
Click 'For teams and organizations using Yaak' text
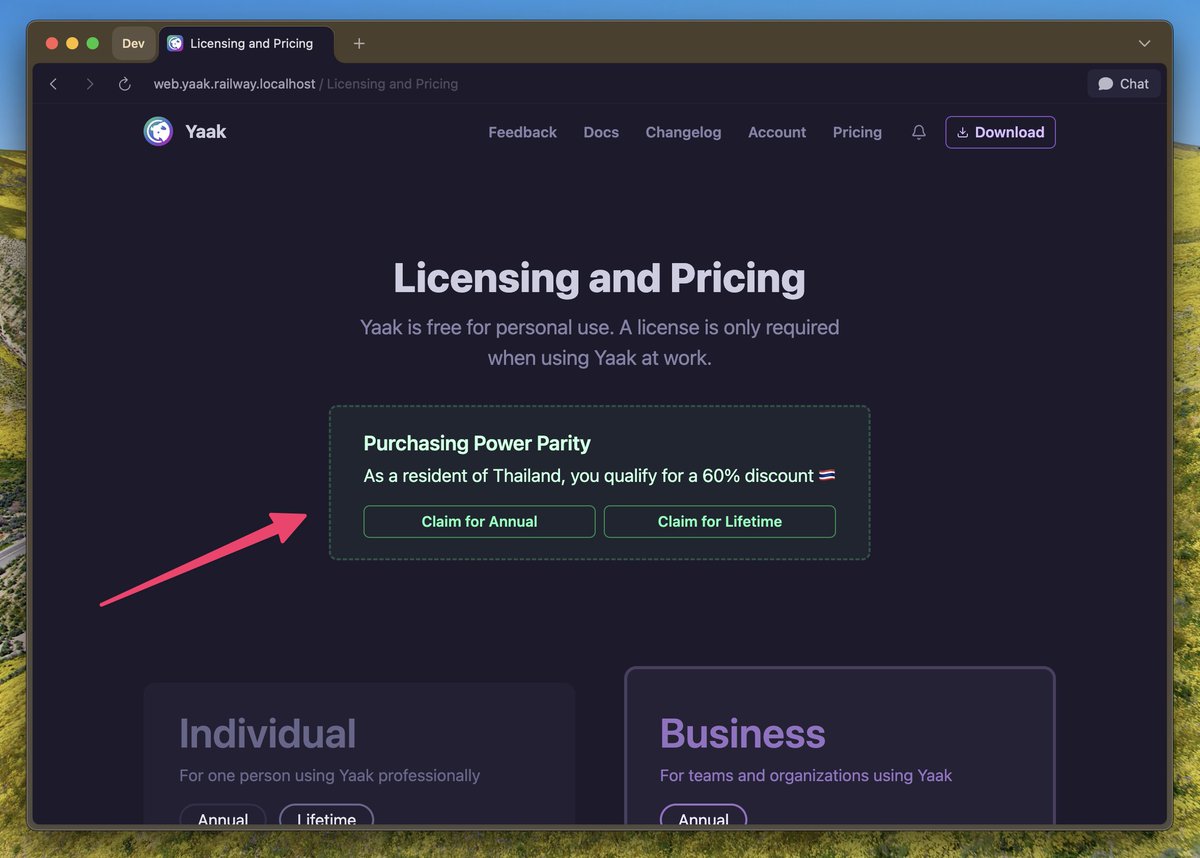[x=806, y=775]
